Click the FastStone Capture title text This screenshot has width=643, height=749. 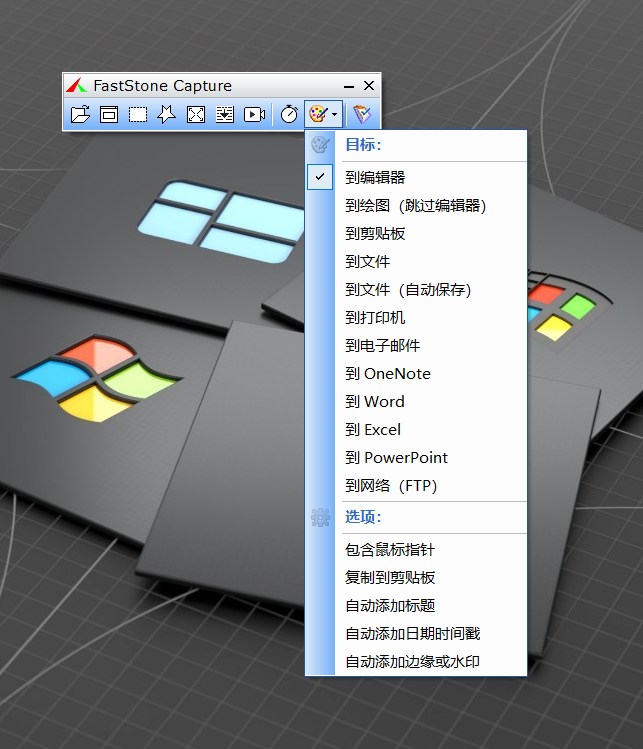tap(162, 86)
